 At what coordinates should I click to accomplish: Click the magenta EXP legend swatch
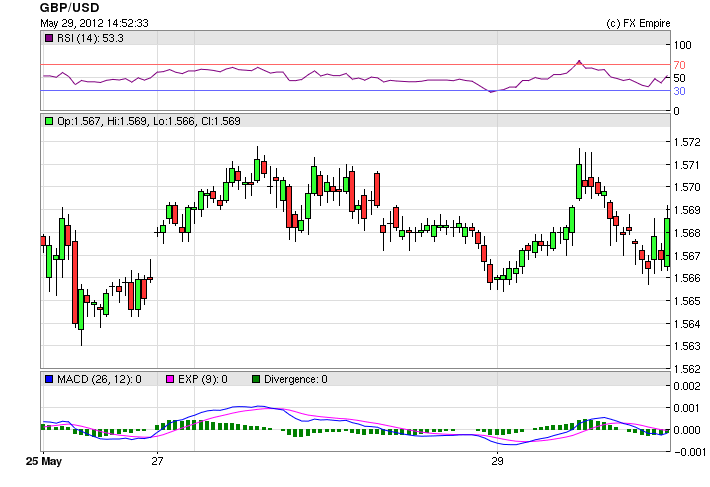[170, 379]
